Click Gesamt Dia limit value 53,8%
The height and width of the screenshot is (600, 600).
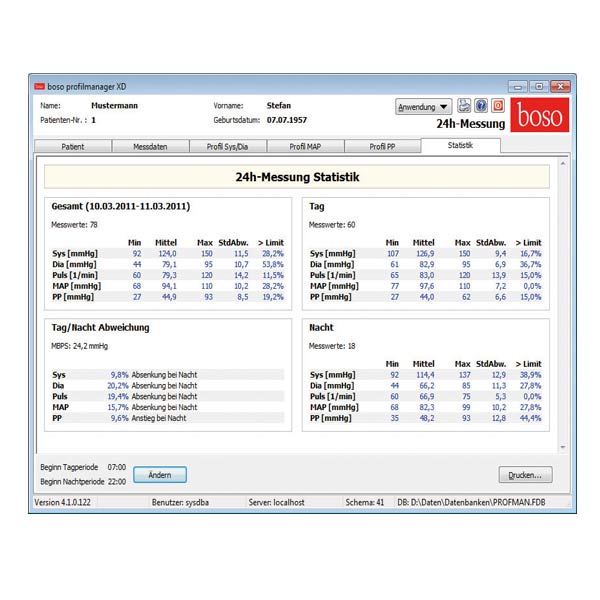click(x=273, y=264)
